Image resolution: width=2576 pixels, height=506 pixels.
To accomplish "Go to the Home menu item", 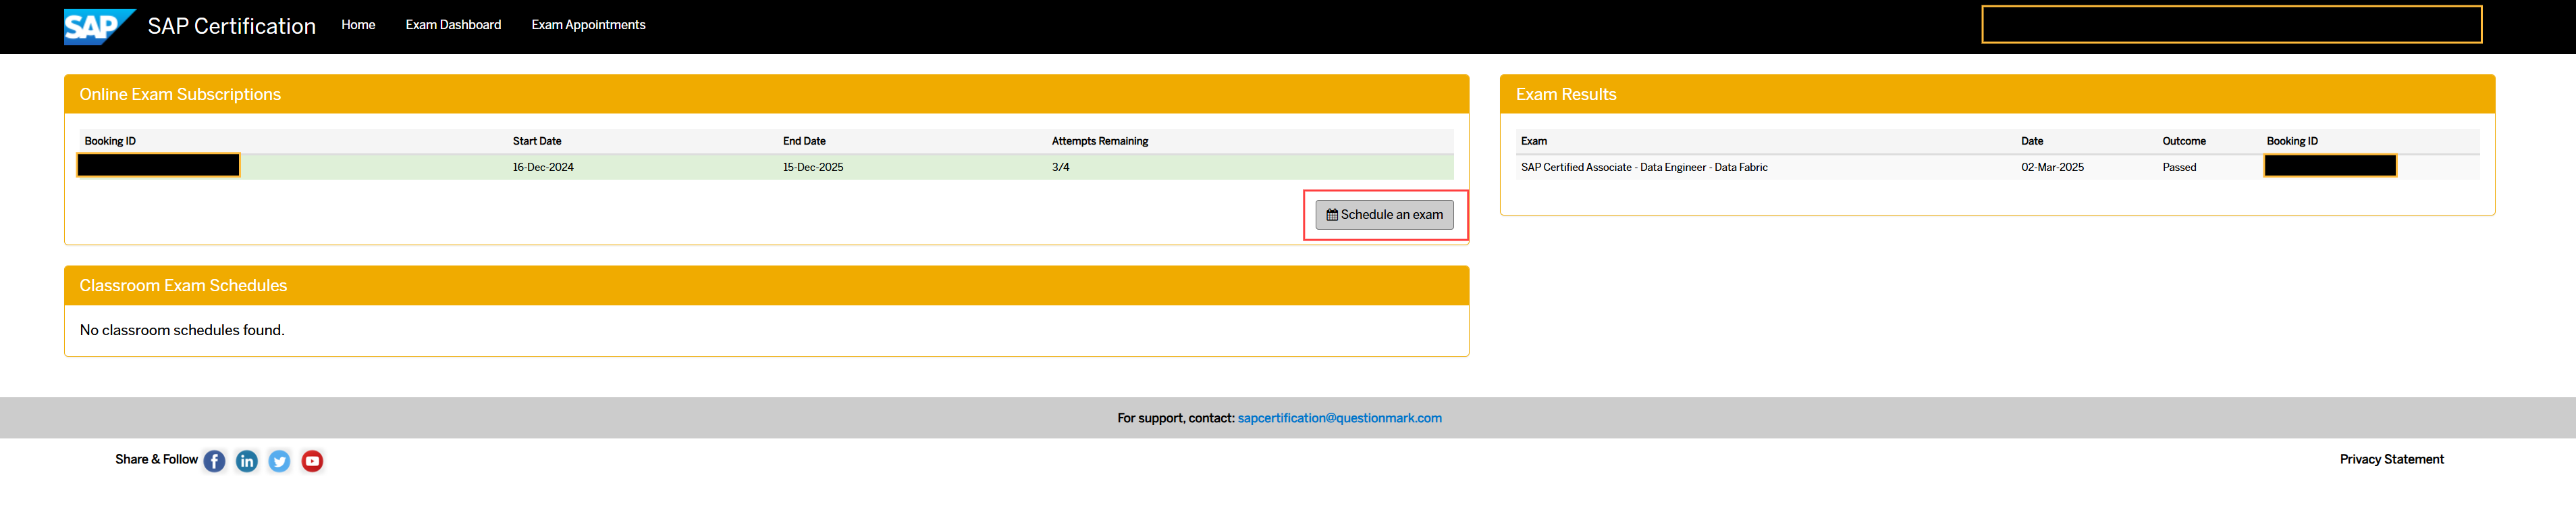I will (x=358, y=25).
